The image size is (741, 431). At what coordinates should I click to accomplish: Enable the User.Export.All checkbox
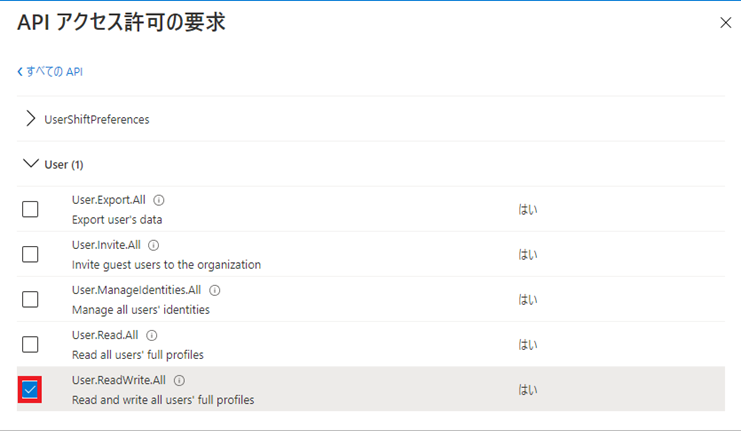(30, 209)
